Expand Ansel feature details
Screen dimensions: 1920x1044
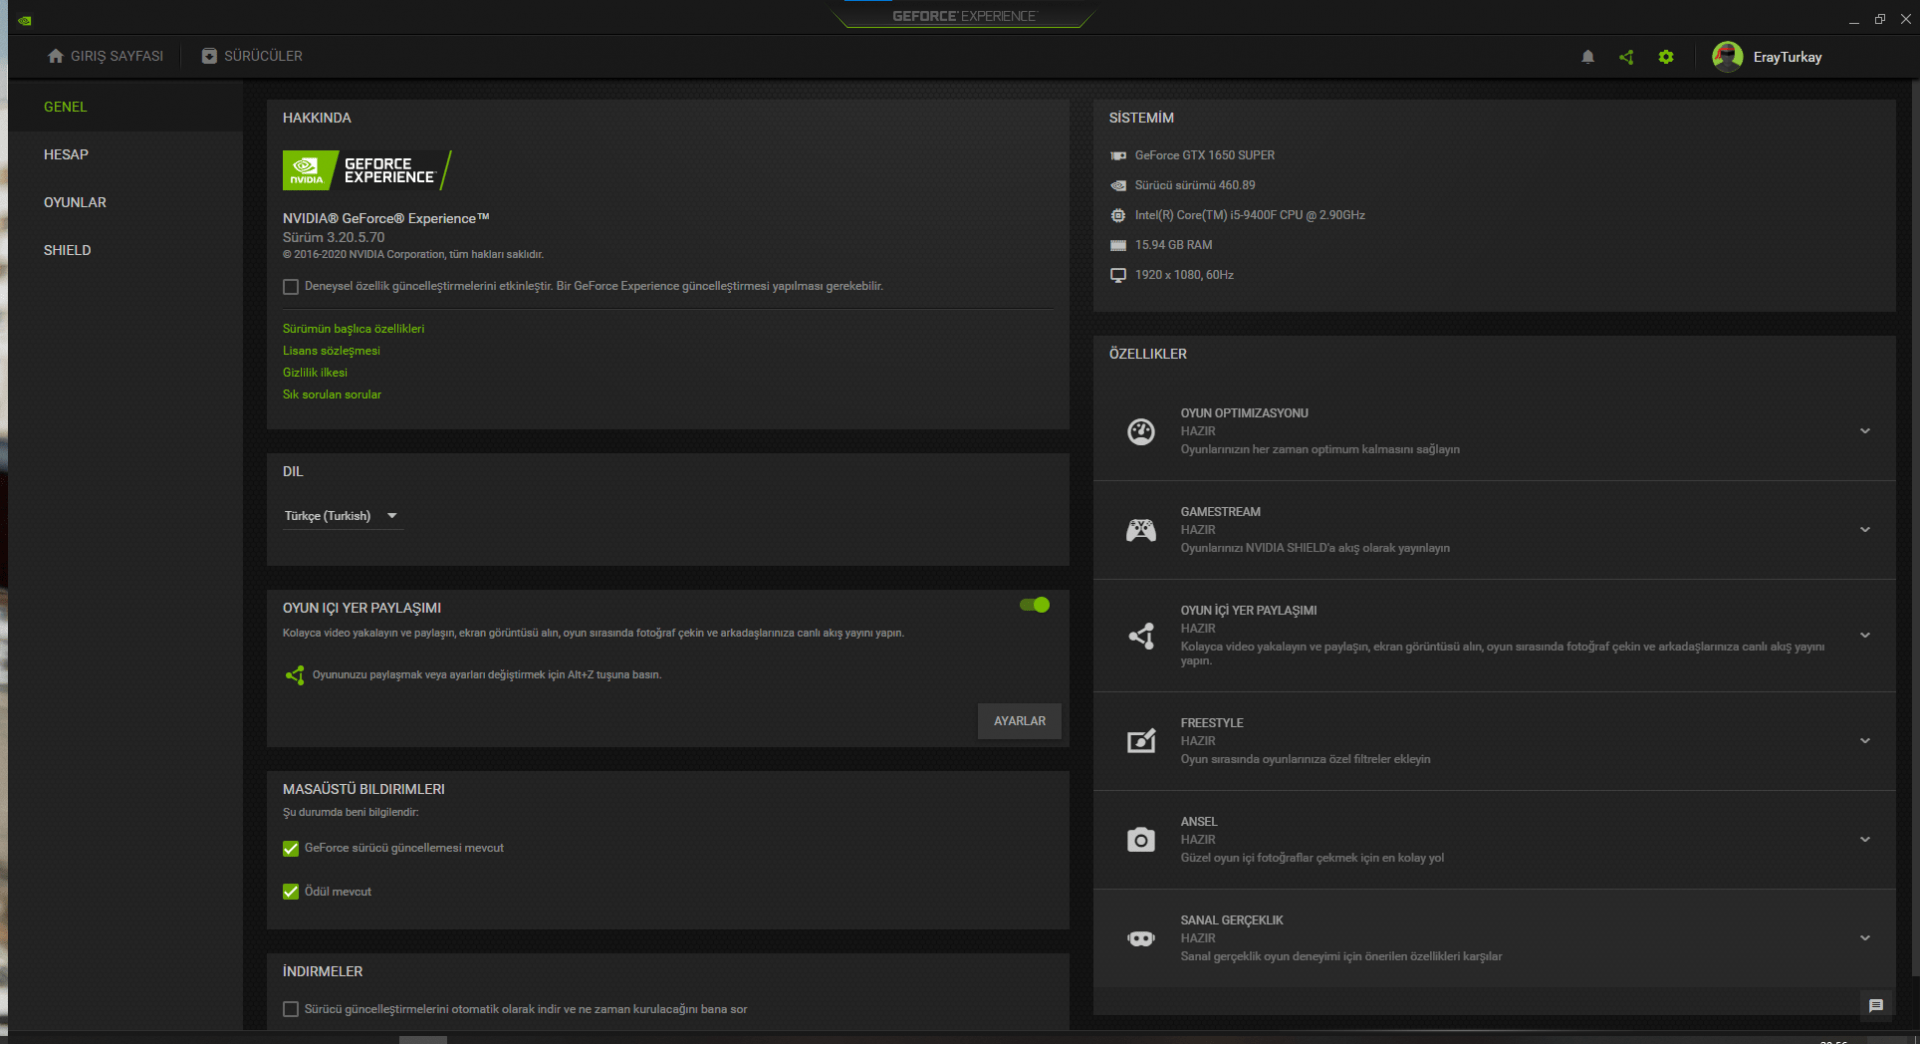click(1865, 840)
